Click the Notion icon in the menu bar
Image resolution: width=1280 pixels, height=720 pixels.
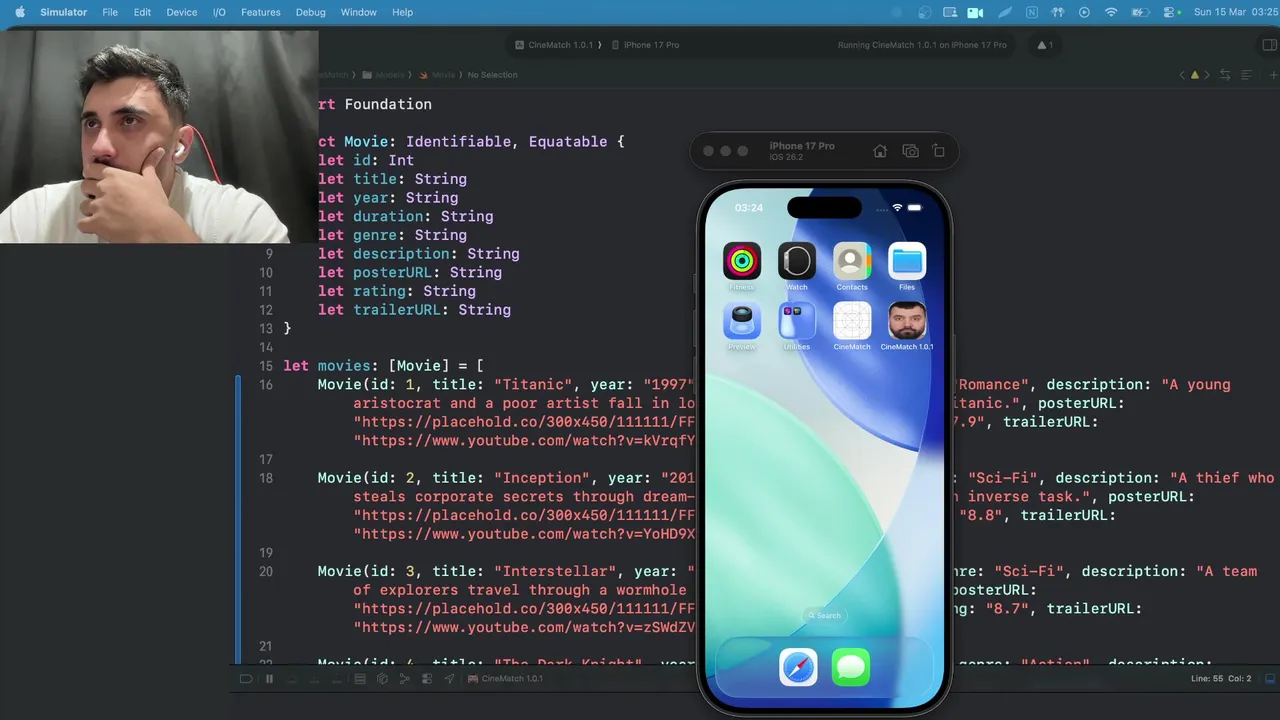pyautogui.click(x=1031, y=12)
